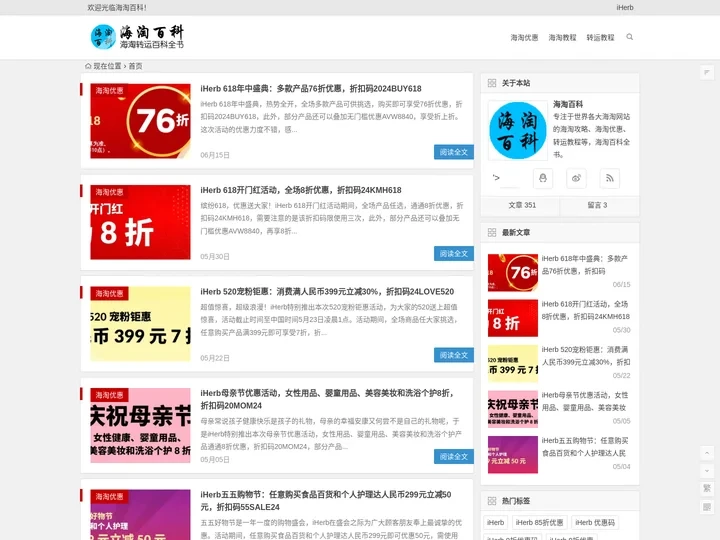Image resolution: width=720 pixels, height=540 pixels.
Task: Open sidebar recent post 520宠粉钜惠
Action: (x=585, y=356)
